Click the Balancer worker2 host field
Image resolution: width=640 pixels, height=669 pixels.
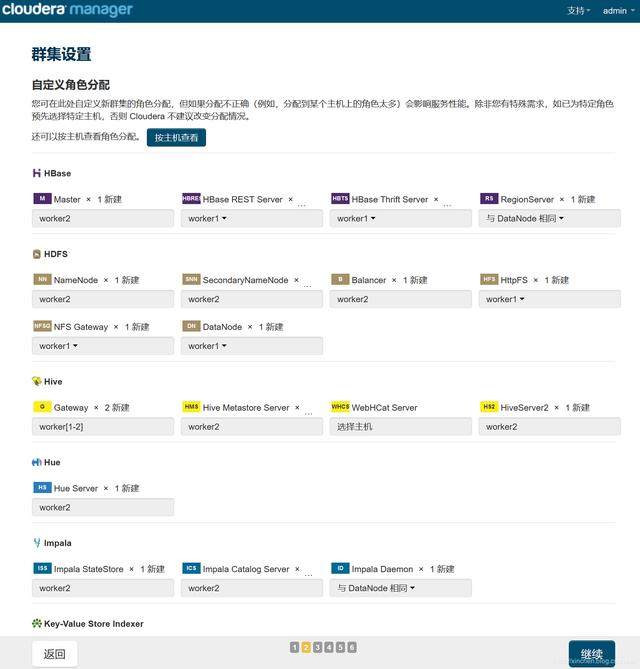401,299
